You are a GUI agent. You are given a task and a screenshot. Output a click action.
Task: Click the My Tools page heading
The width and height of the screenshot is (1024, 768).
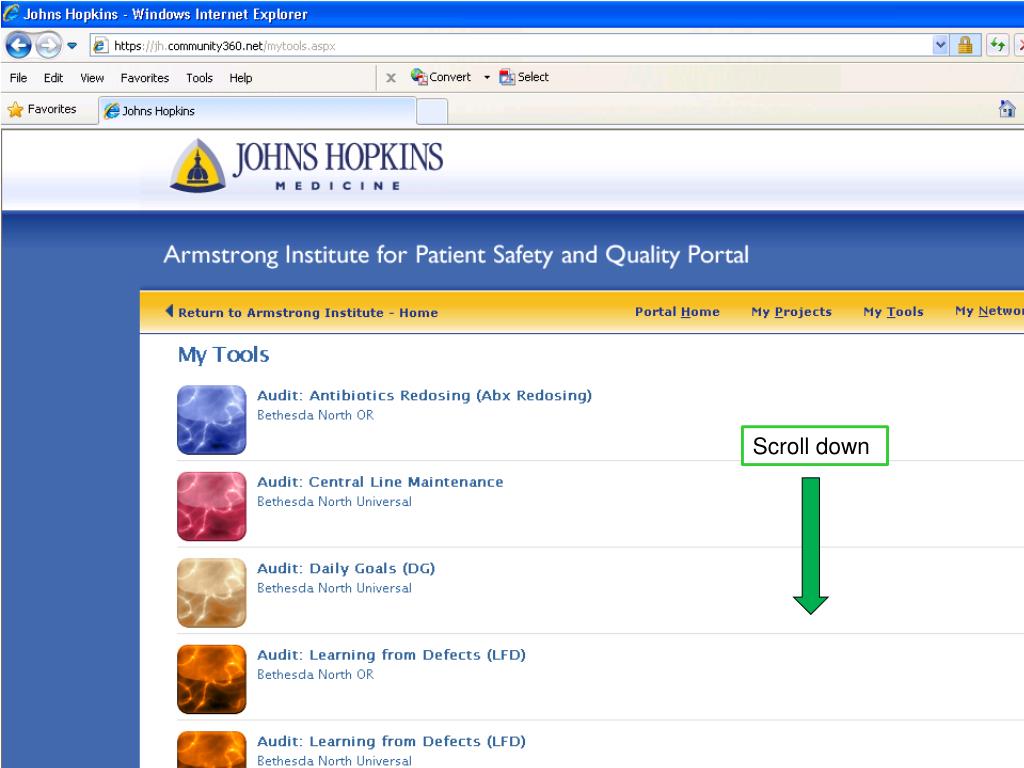[x=223, y=355]
